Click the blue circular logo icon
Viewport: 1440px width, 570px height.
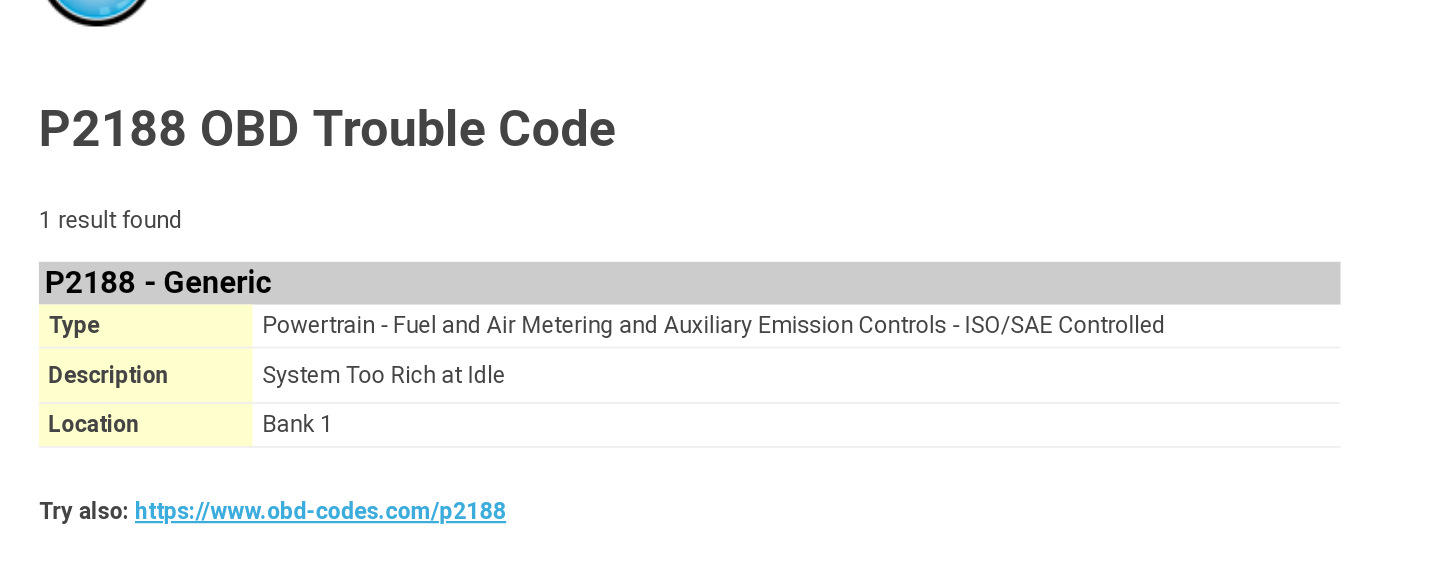97,9
